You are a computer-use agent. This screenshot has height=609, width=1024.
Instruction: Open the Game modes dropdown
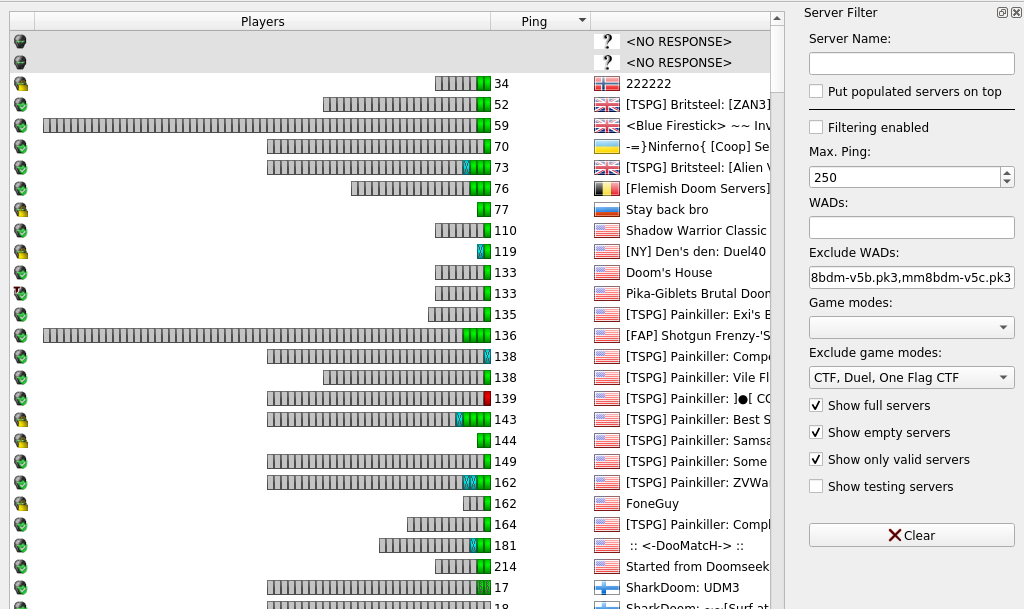tap(911, 327)
